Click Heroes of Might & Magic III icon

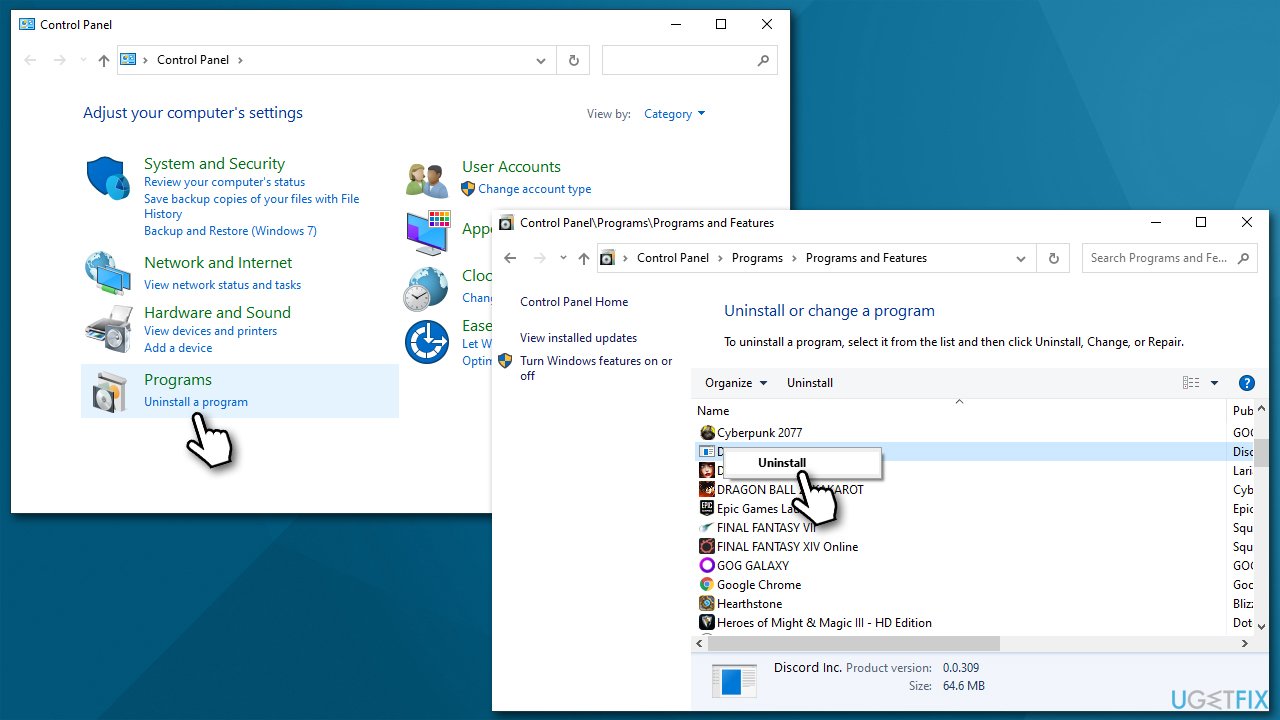click(707, 623)
